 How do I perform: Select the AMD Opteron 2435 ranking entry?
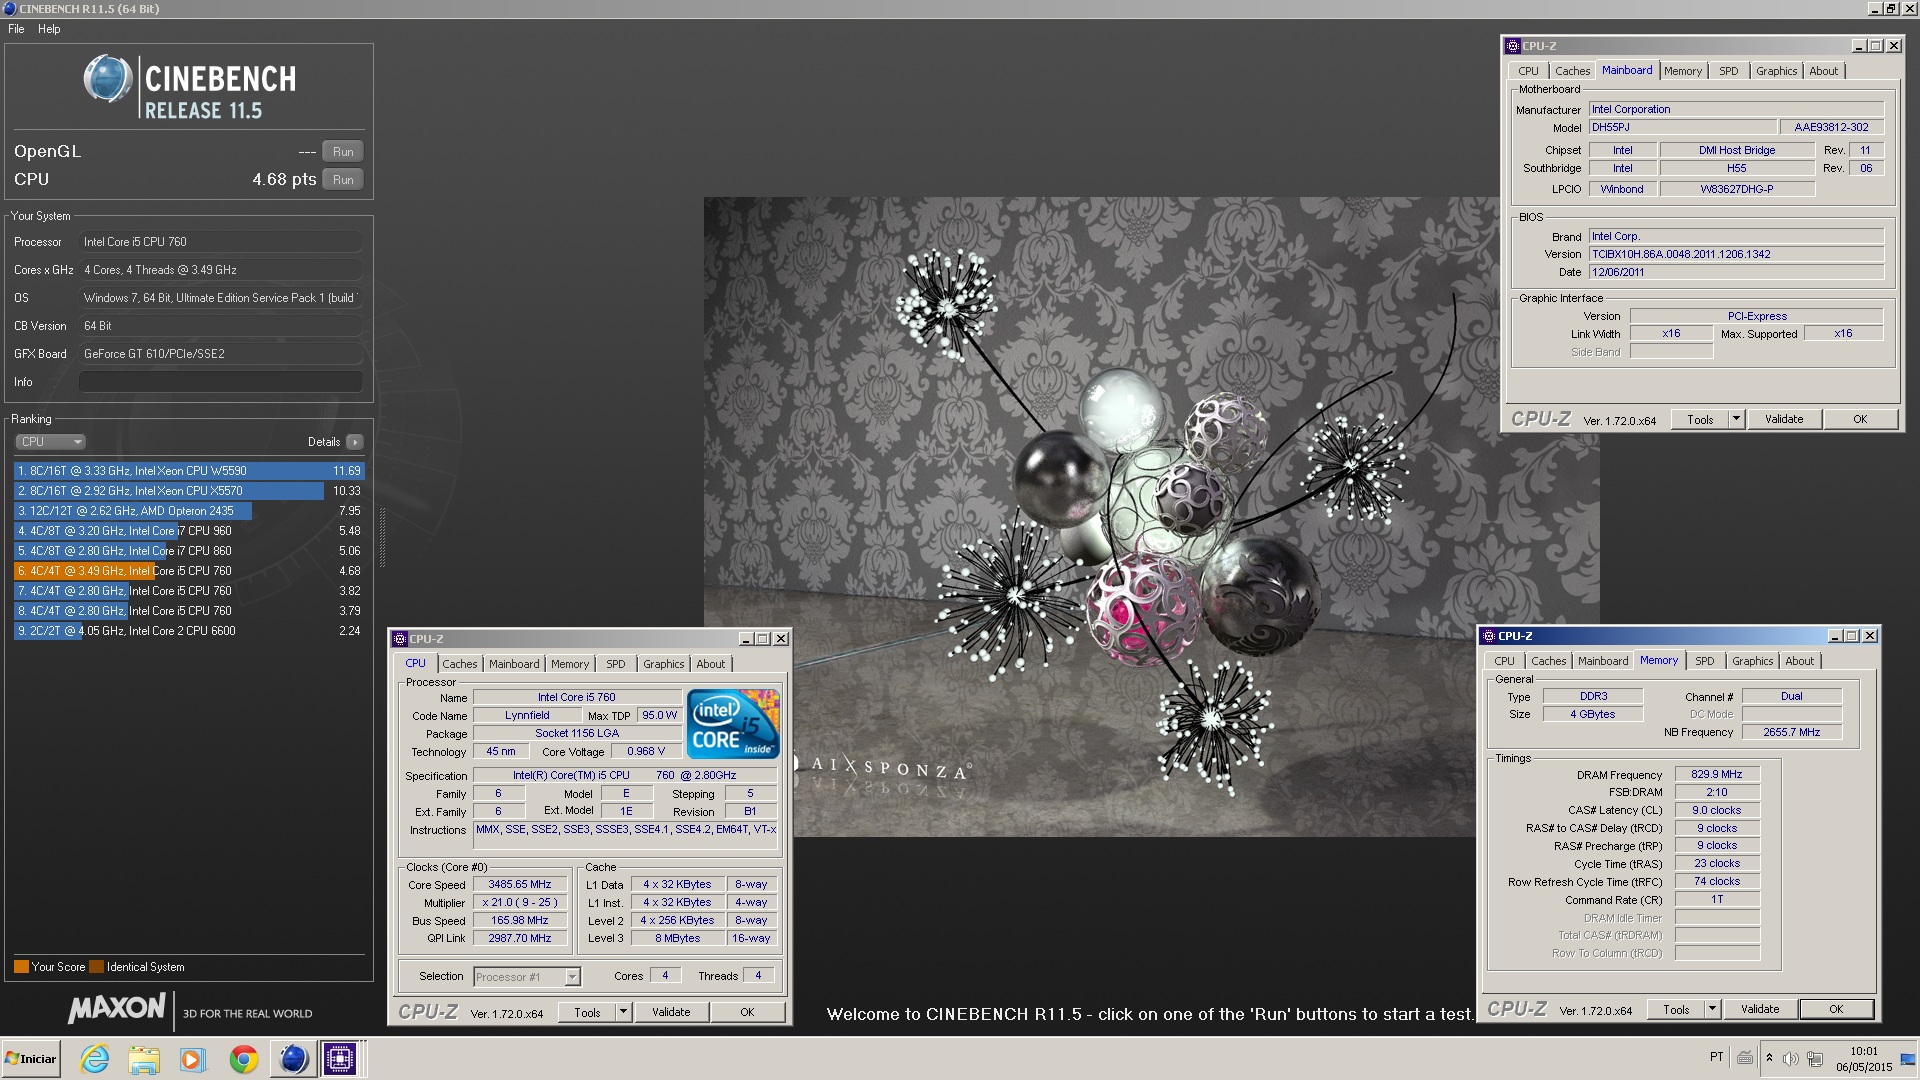click(189, 511)
